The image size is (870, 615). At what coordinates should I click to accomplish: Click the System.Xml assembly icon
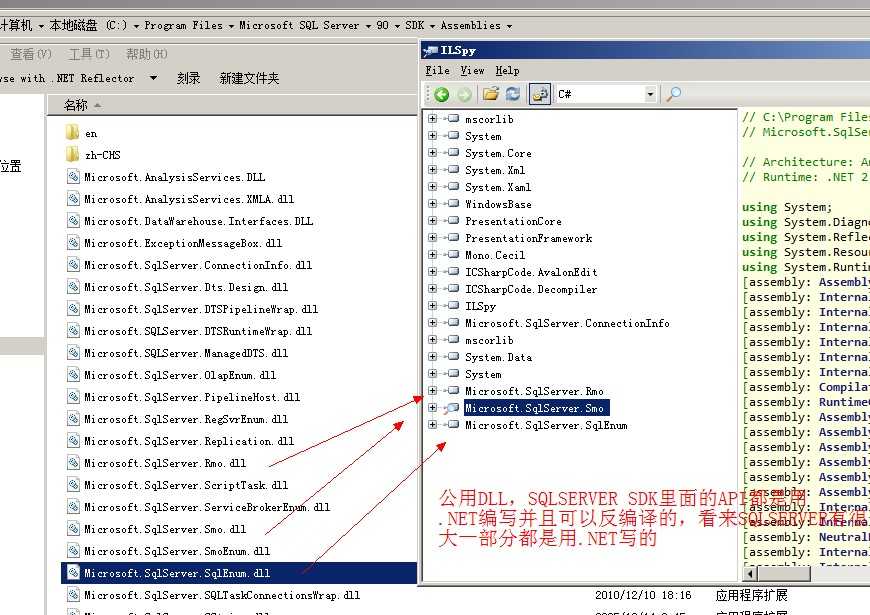click(x=453, y=169)
